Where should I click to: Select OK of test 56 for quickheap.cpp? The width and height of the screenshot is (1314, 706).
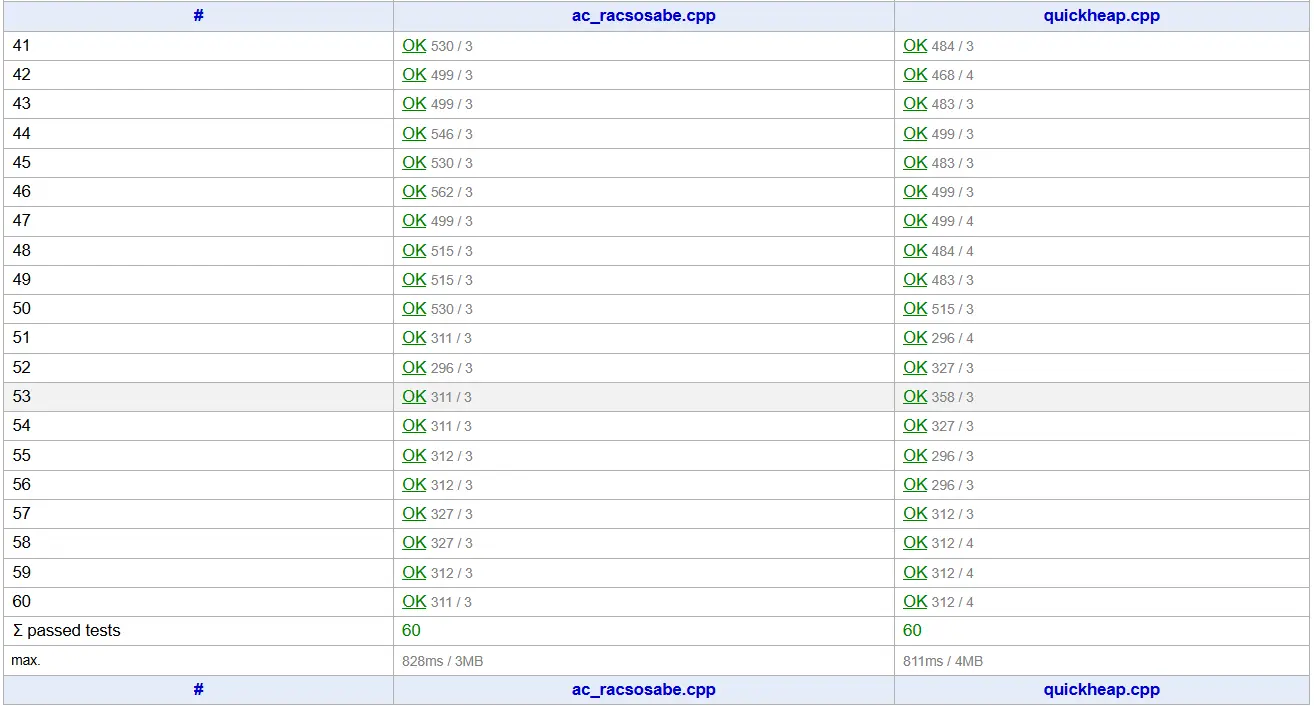pos(915,484)
